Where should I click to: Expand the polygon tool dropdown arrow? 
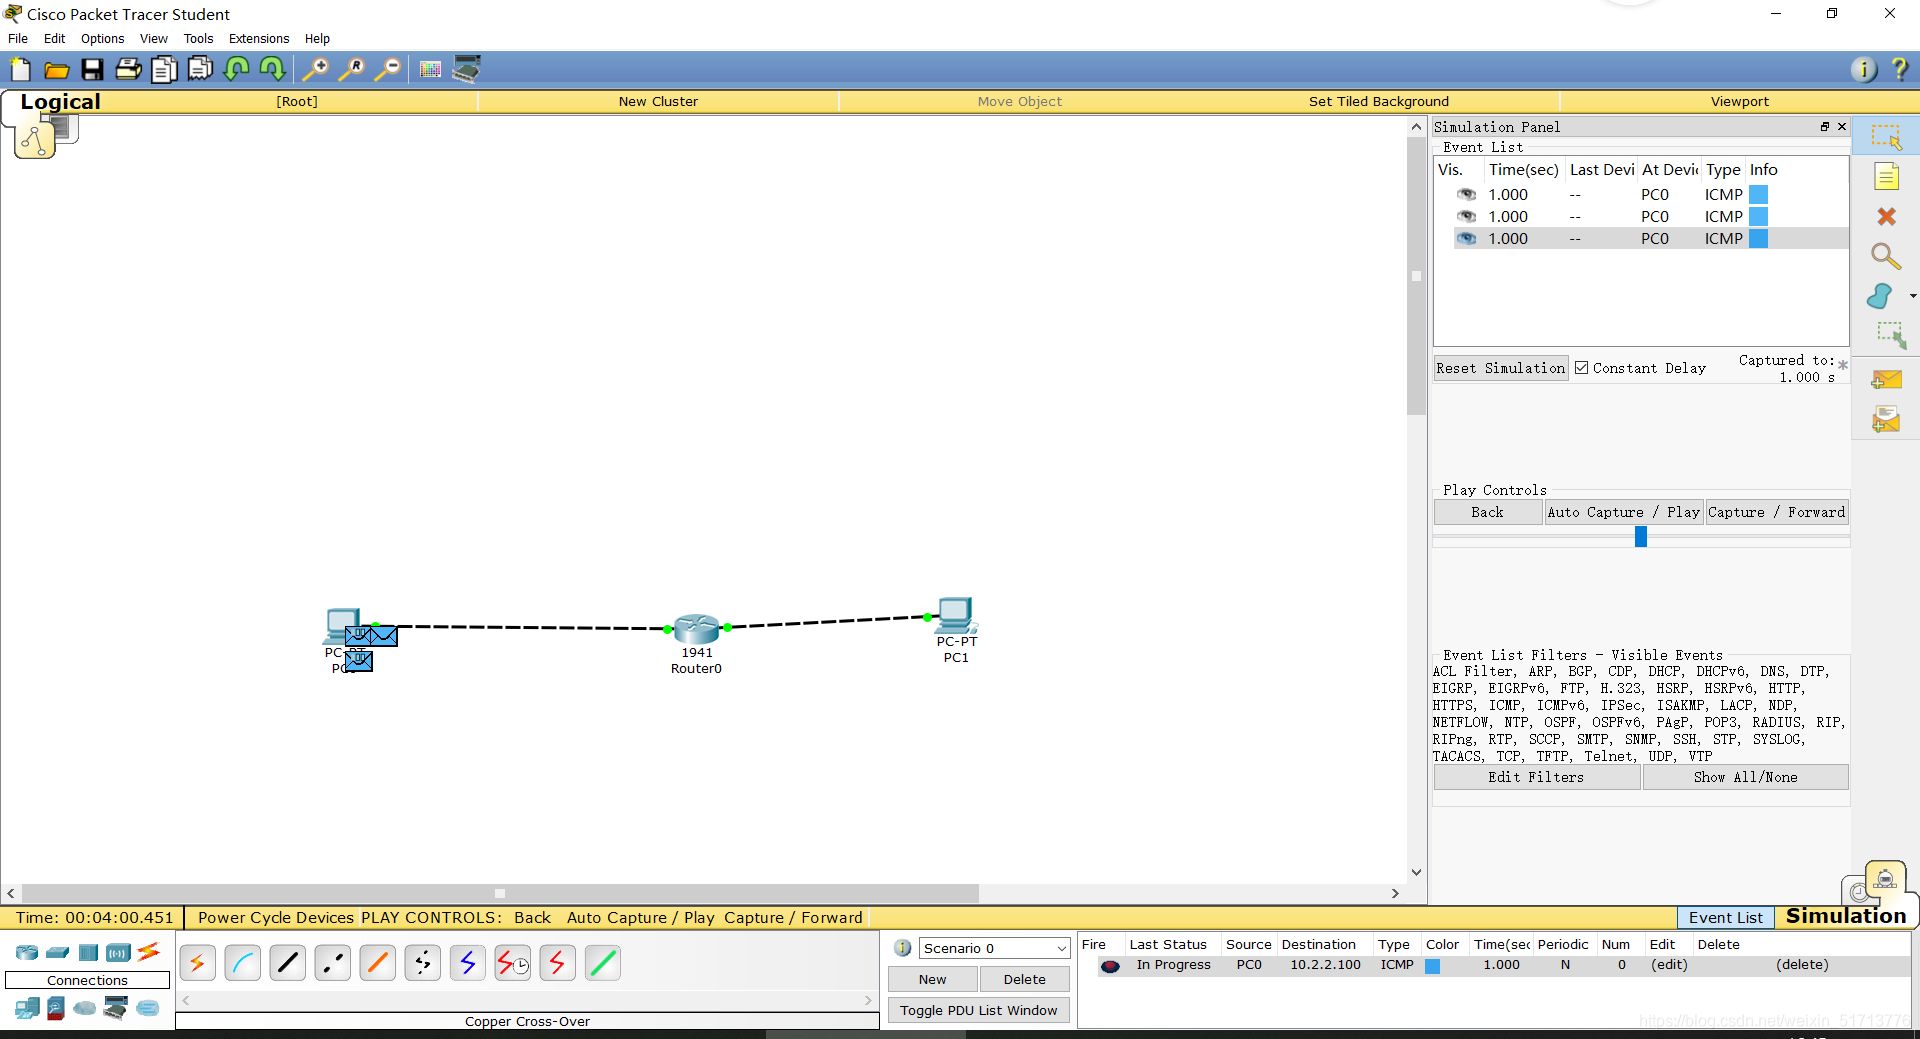click(1912, 296)
